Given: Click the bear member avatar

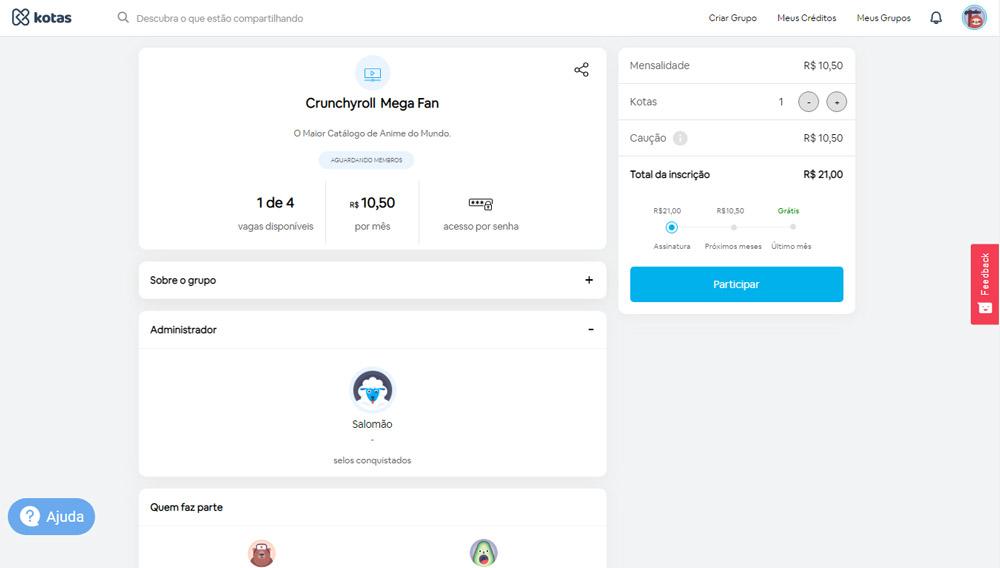Looking at the screenshot, I should (261, 553).
